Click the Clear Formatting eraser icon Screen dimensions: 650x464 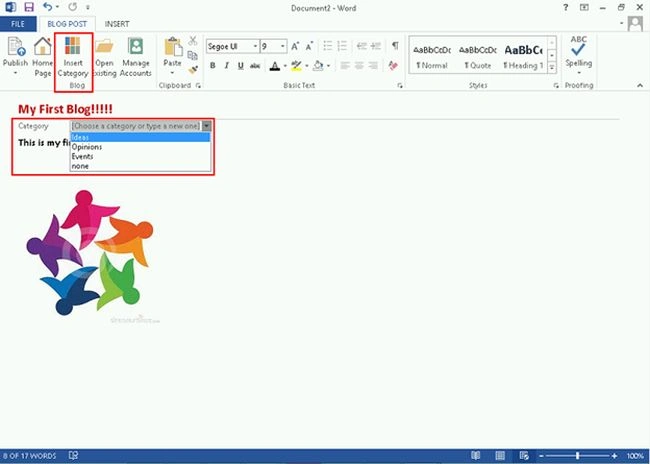tap(393, 65)
